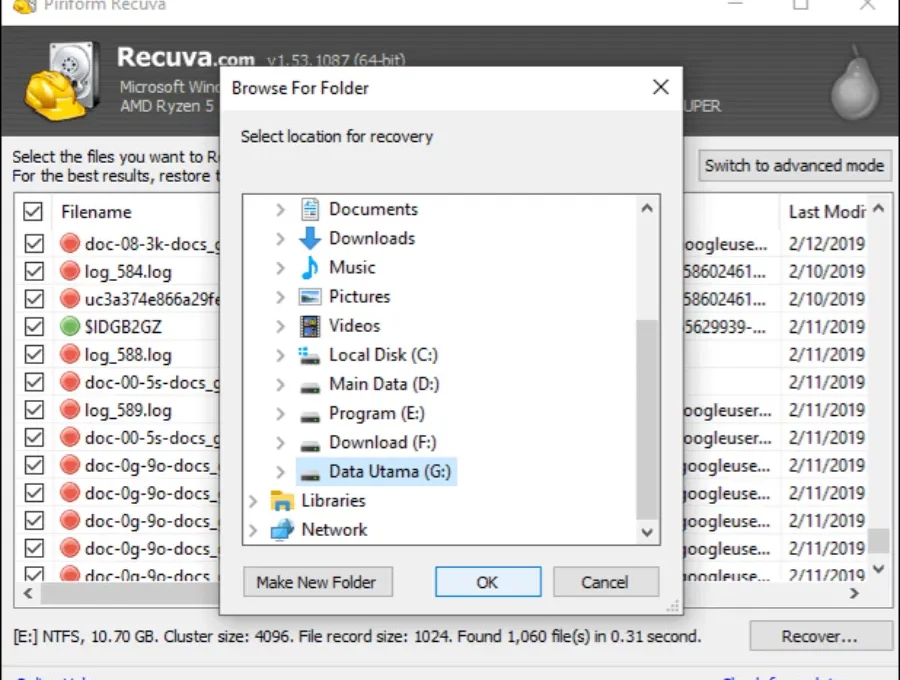This screenshot has height=680, width=900.
Task: Click folder tree scroll up arrow
Action: tap(647, 208)
